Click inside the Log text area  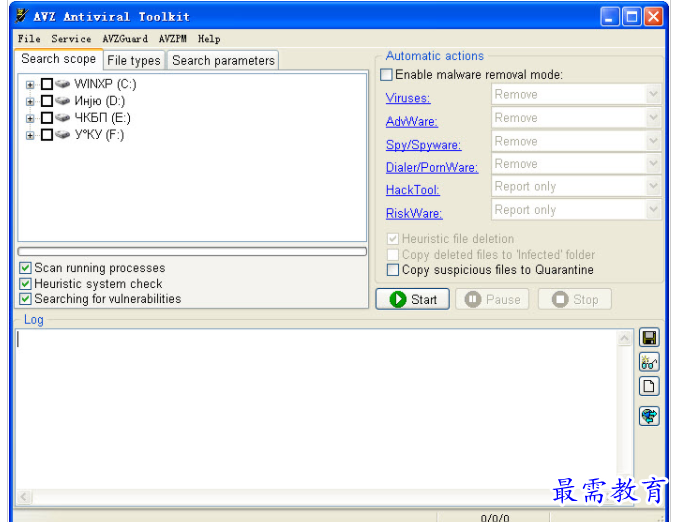point(316,408)
